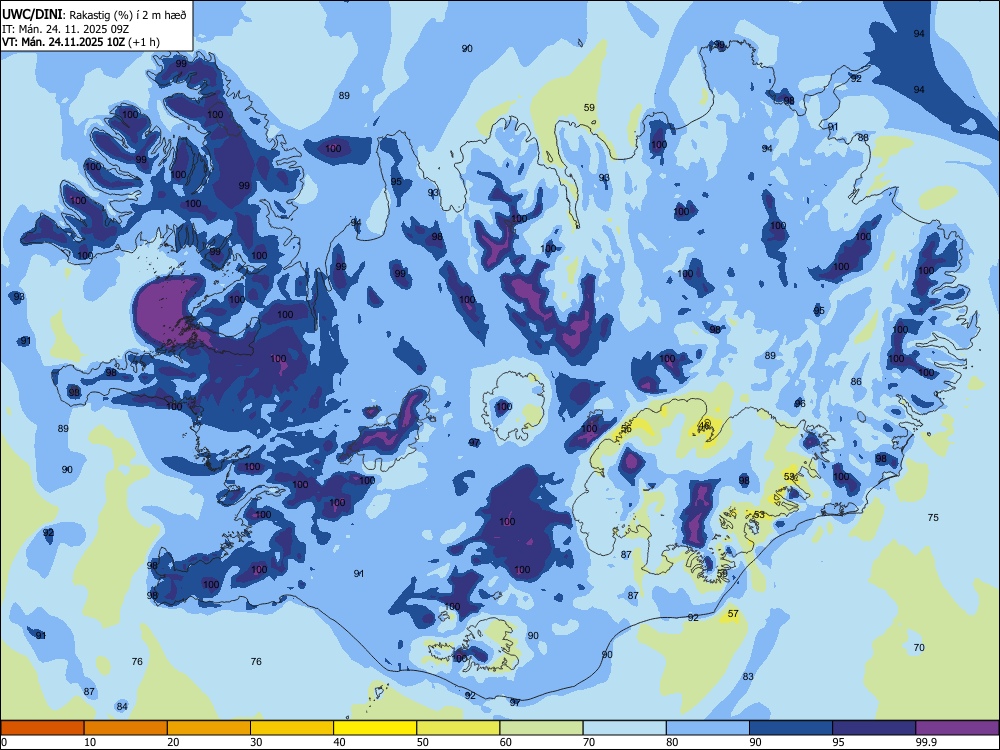Click the light blue 80–90 legend swatch
The image size is (1000, 750).
(708, 728)
